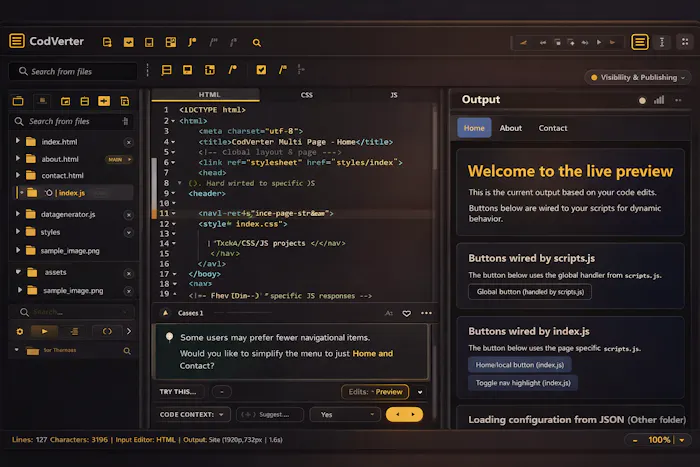Image resolution: width=700 pixels, height=467 pixels.
Task: Click the Suggest... input field
Action: click(270, 414)
